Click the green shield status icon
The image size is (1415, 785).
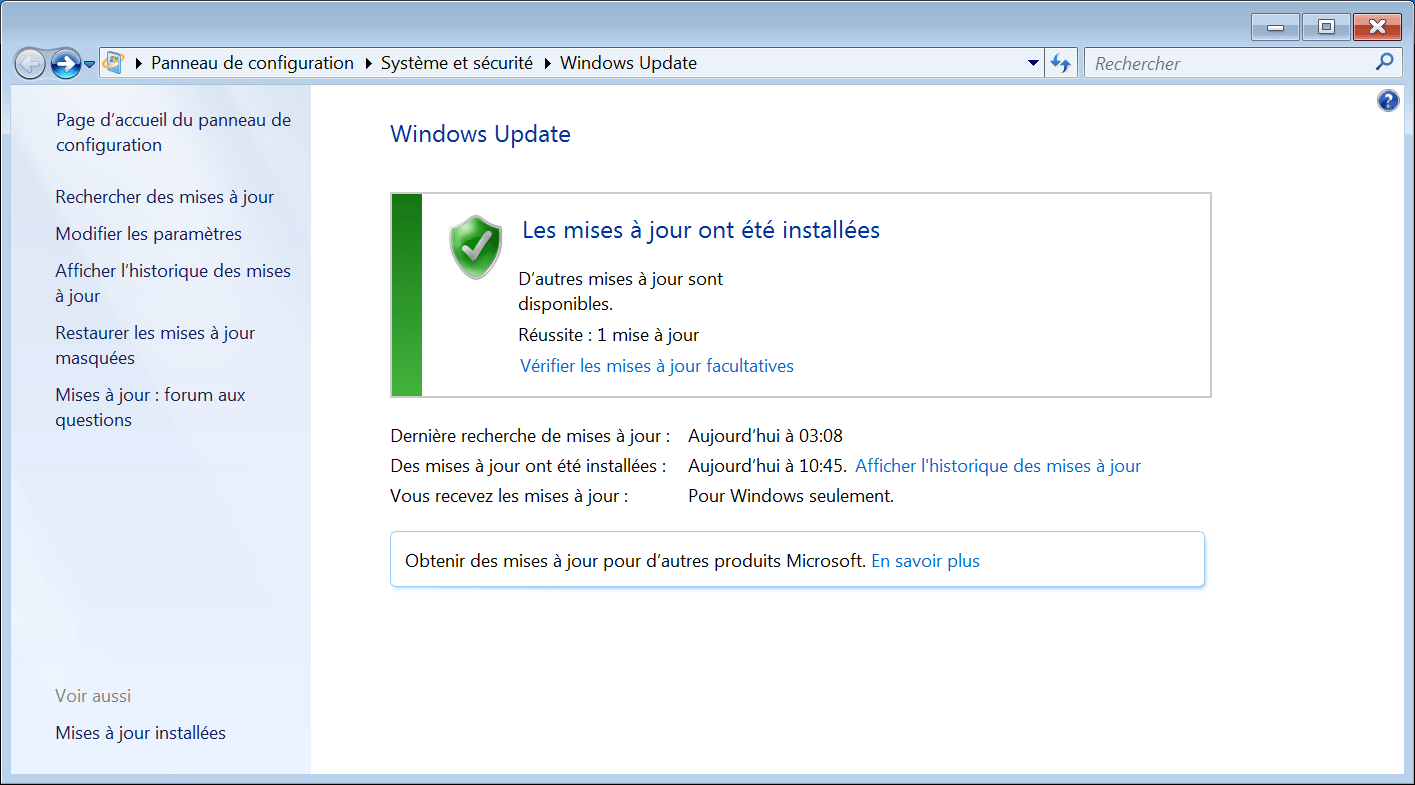coord(475,247)
